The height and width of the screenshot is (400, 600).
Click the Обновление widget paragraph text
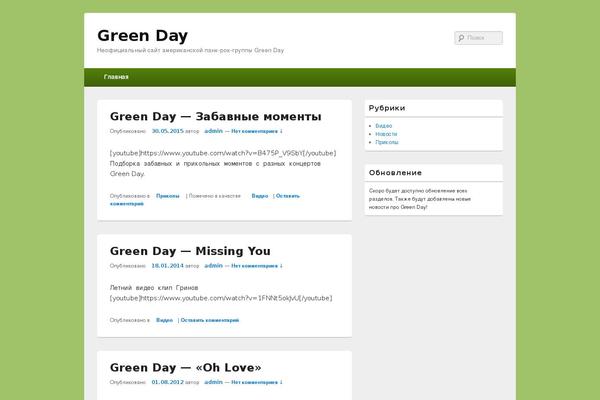pos(420,199)
